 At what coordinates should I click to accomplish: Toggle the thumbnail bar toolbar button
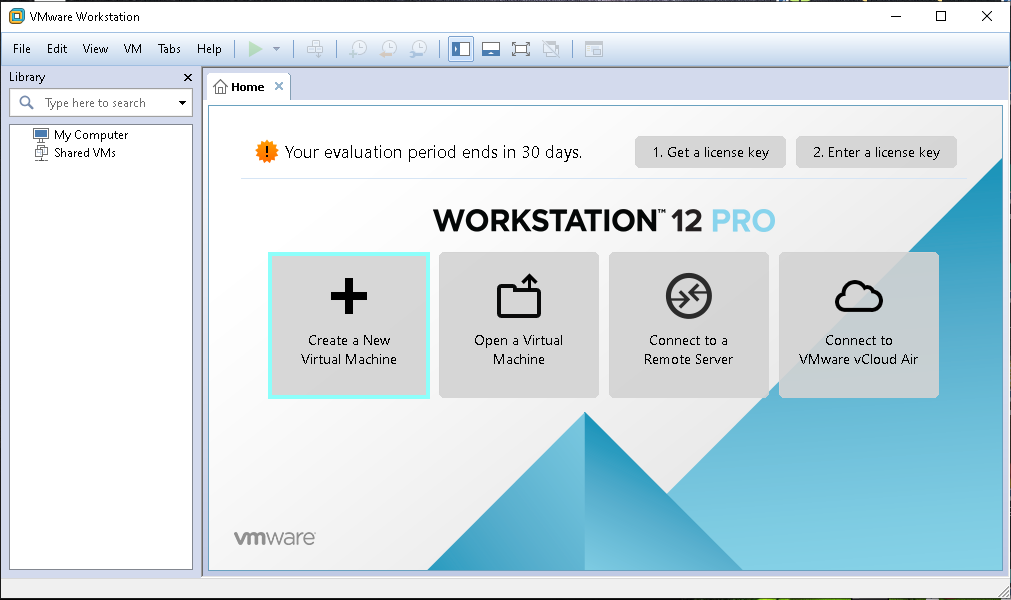coord(491,49)
